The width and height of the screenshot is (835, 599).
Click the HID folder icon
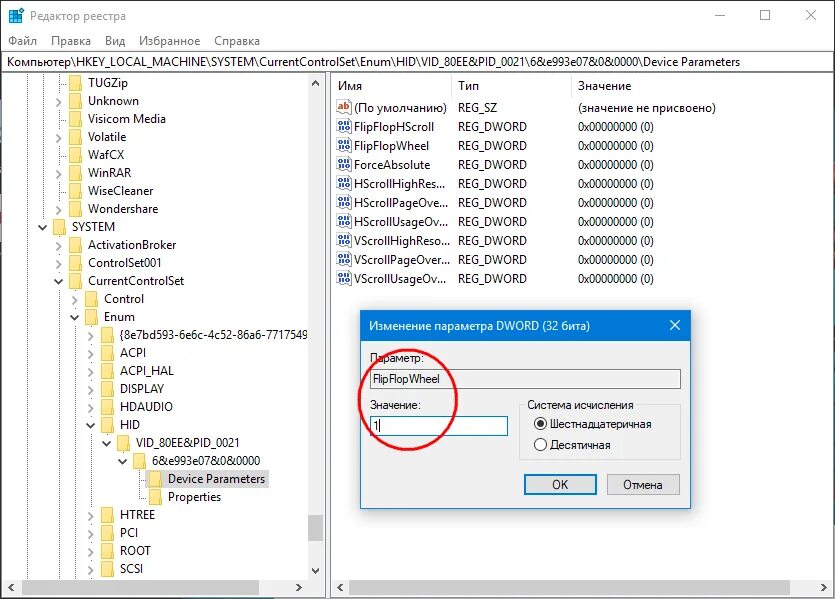(x=108, y=424)
